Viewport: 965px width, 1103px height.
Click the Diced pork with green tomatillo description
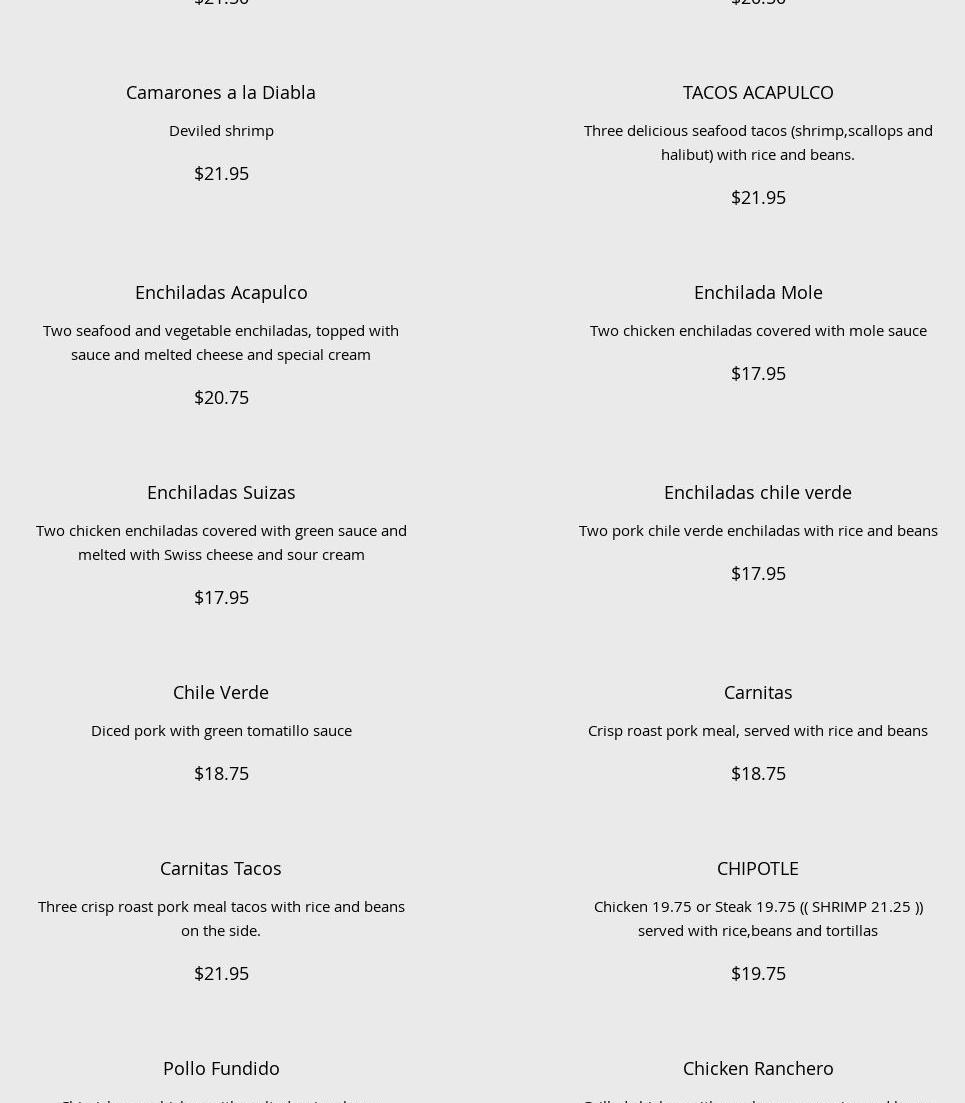[x=221, y=730]
